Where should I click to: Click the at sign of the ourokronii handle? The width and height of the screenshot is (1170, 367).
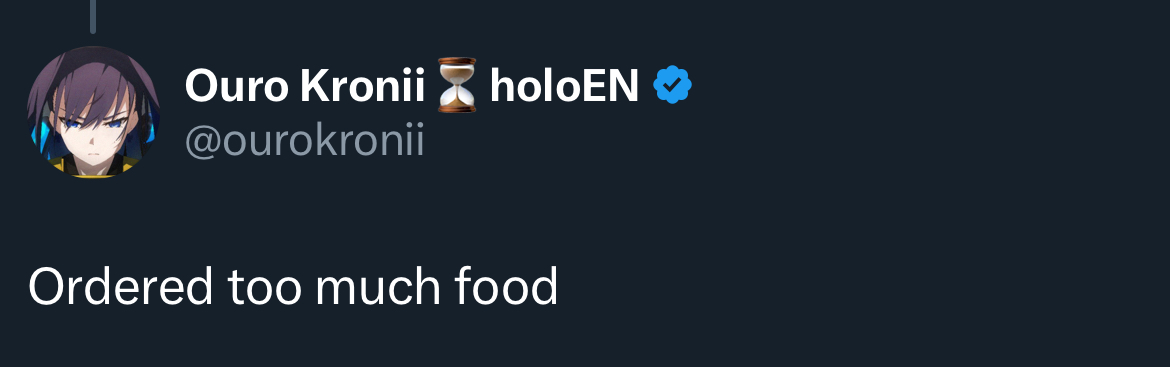tap(203, 140)
